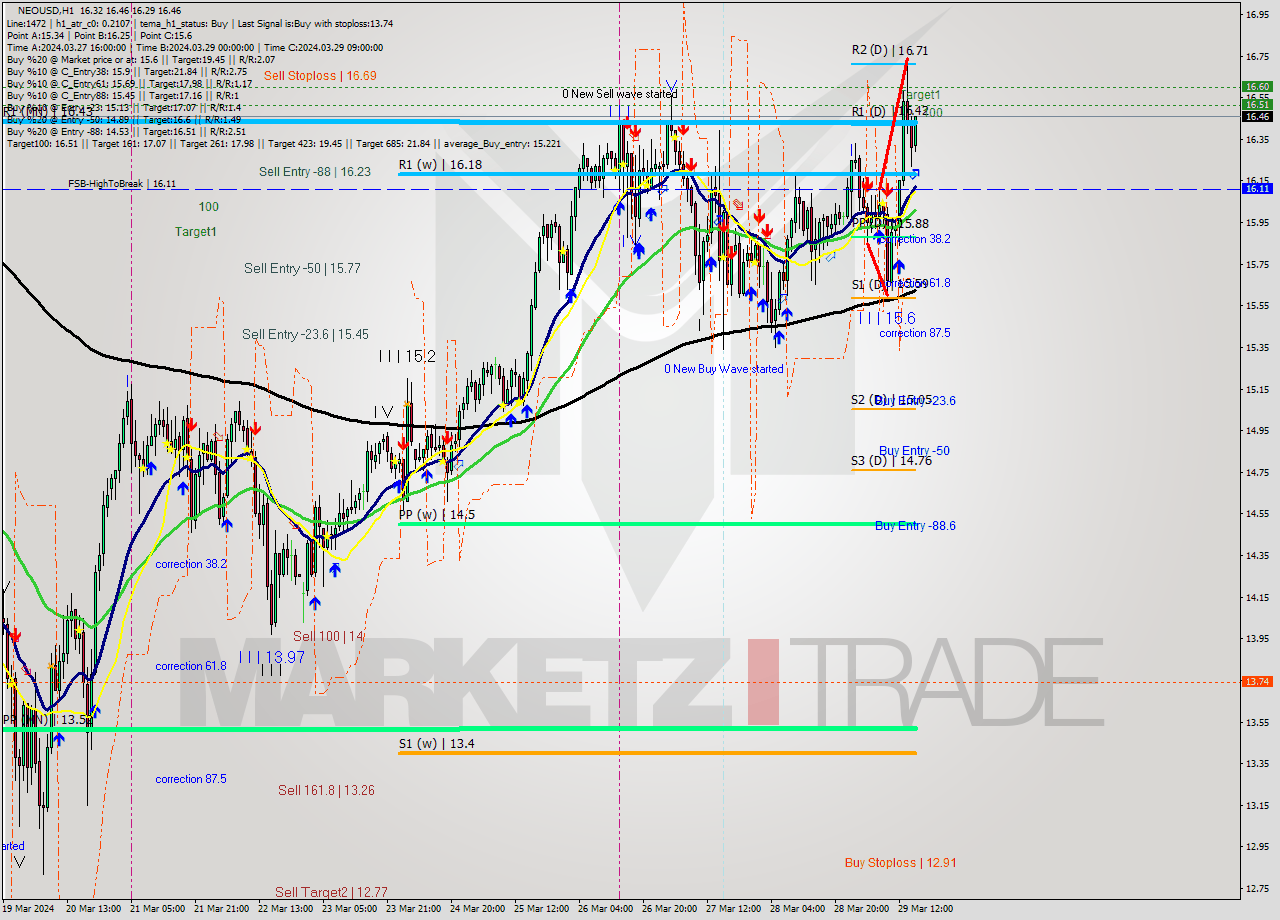This screenshot has height=920, width=1280.
Task: Click the 15.35 price axis value
Action: (x=1256, y=347)
